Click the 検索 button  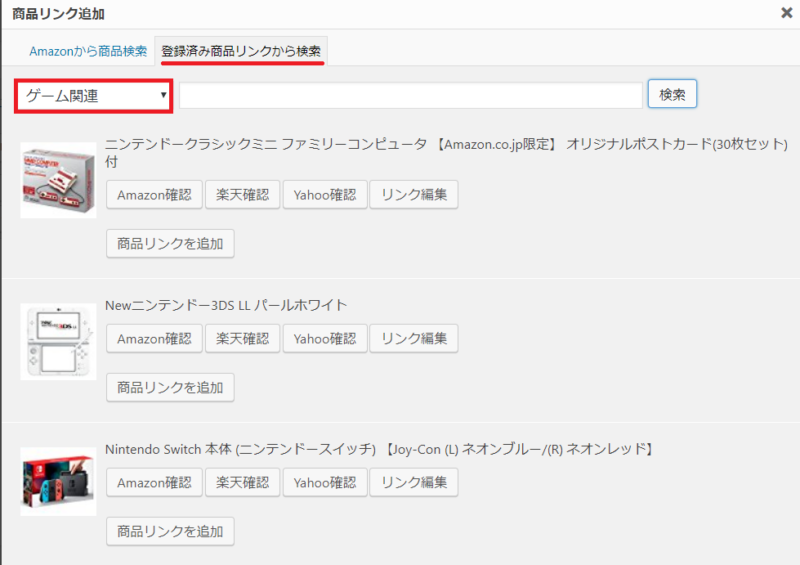point(672,94)
